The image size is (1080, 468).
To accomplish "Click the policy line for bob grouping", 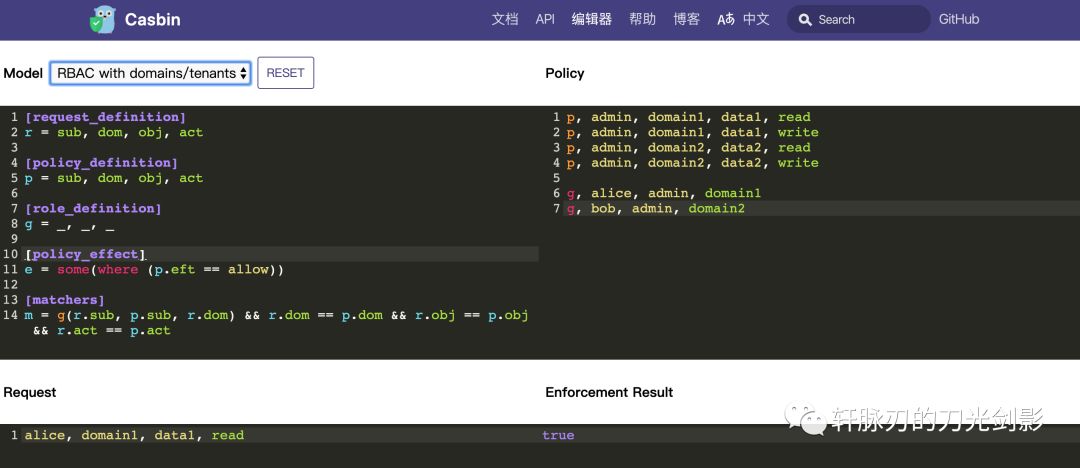I will point(655,208).
